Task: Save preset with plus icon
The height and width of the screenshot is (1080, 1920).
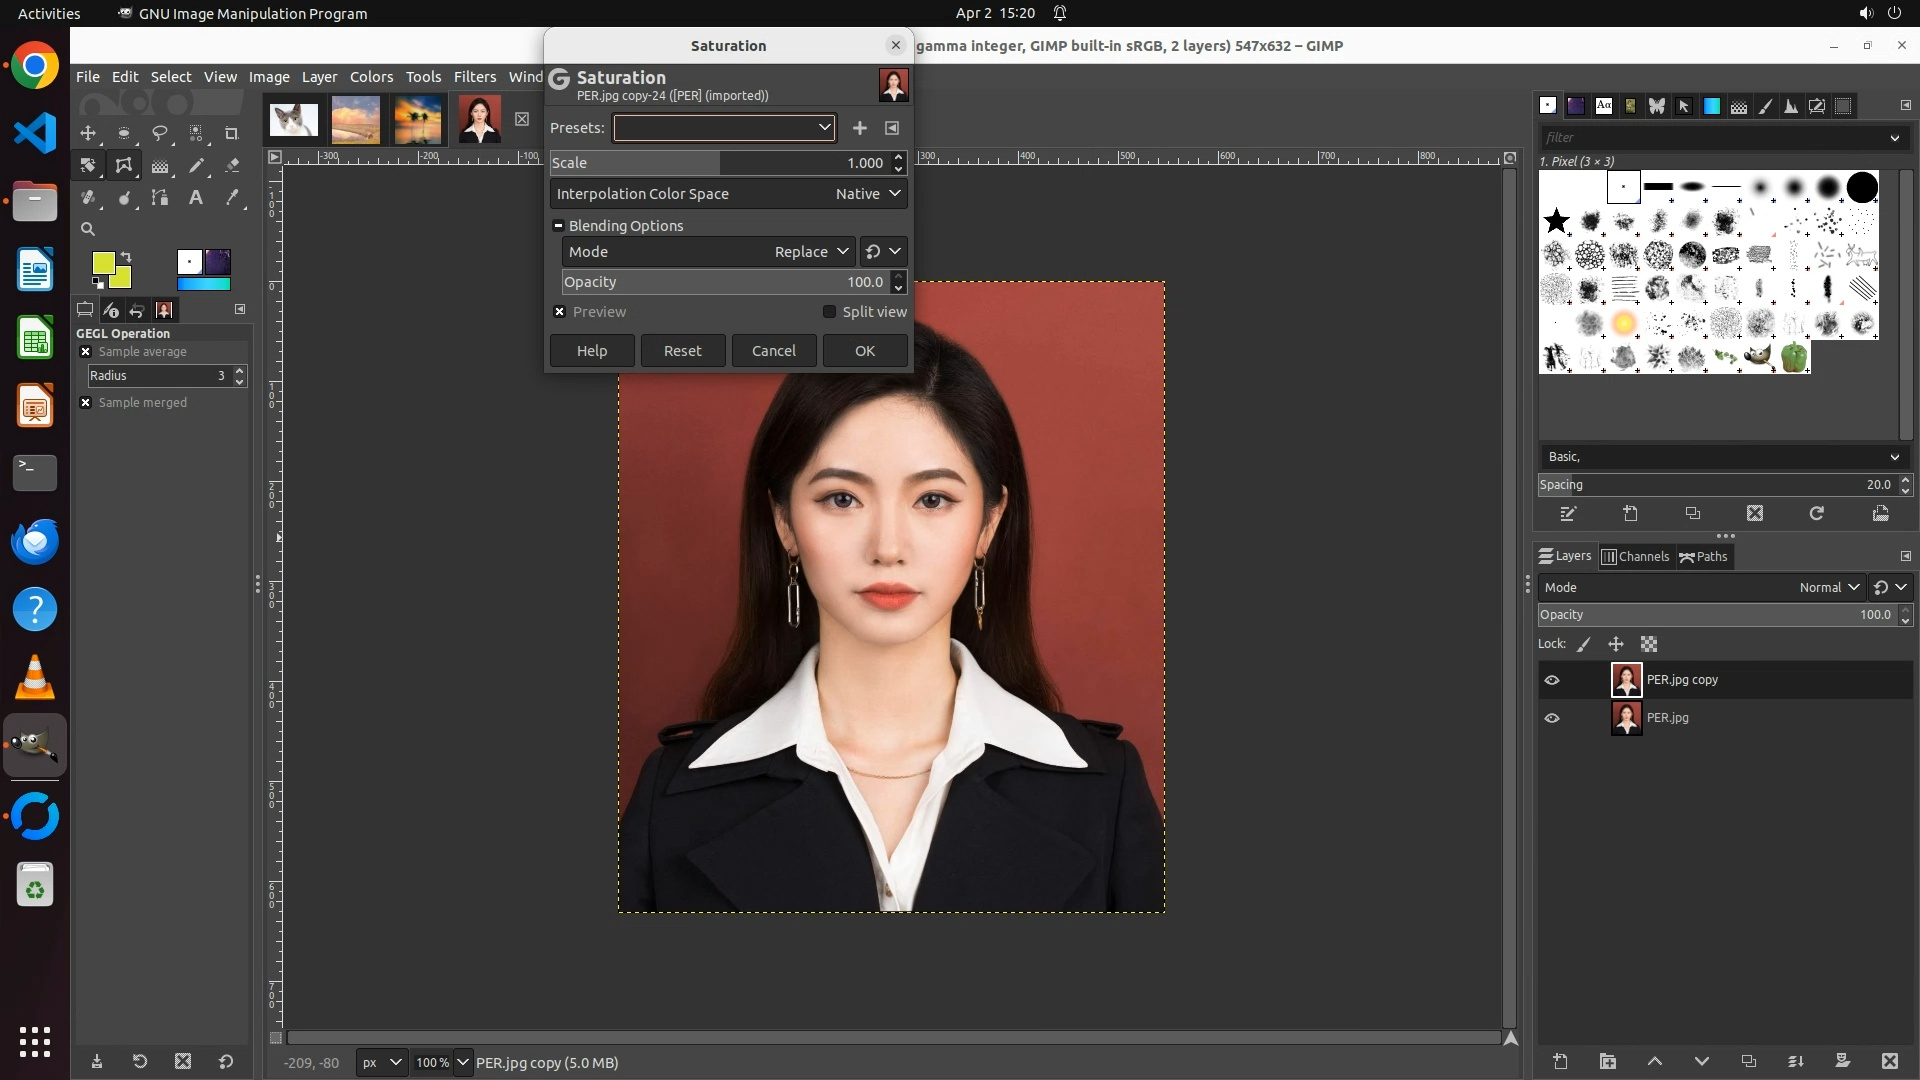Action: point(859,128)
